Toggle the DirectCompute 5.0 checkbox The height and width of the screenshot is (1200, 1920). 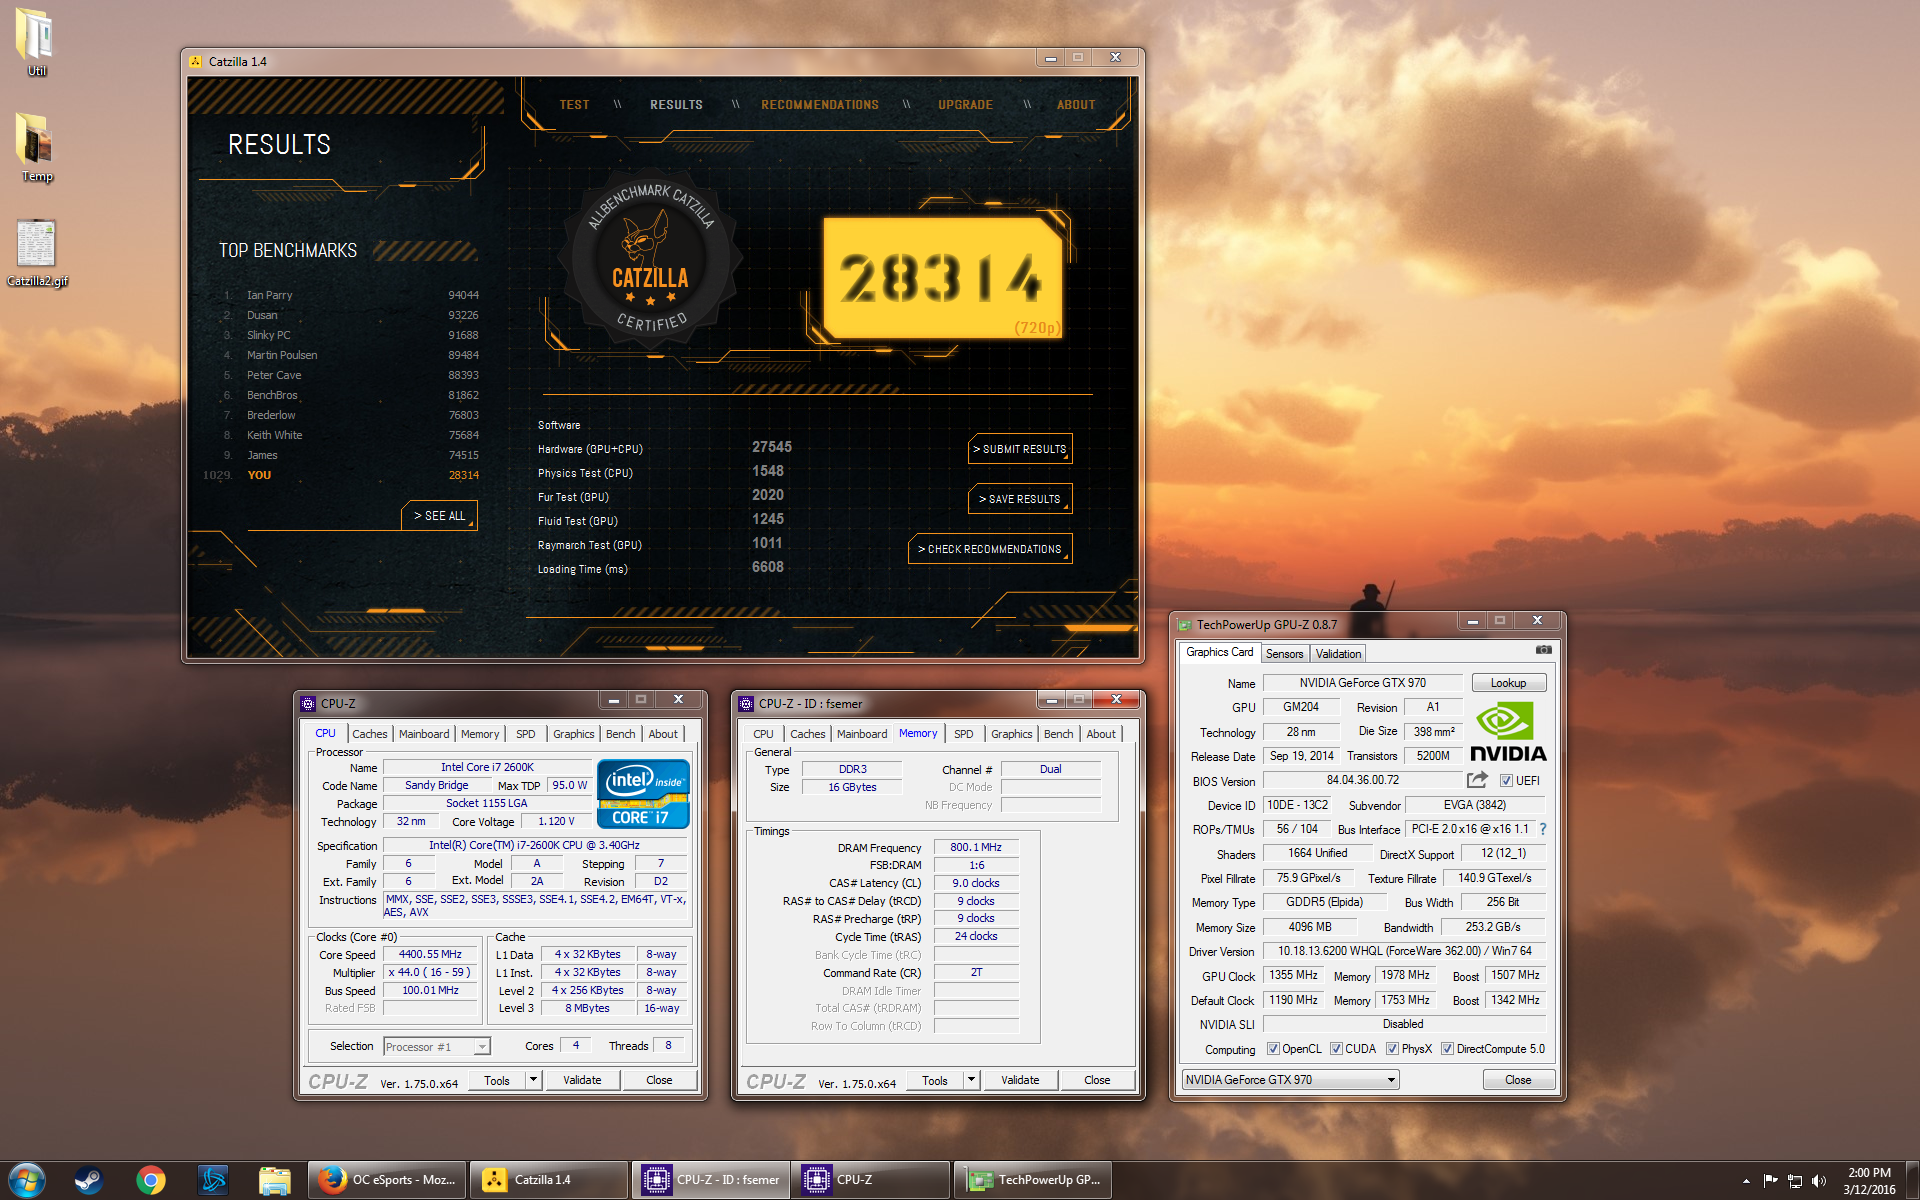pos(1447,1049)
